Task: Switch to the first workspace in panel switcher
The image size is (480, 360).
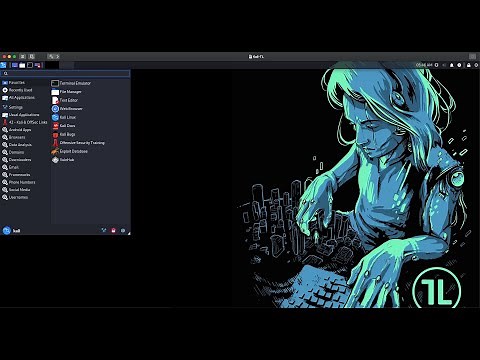Action: pyautogui.click(x=52, y=65)
